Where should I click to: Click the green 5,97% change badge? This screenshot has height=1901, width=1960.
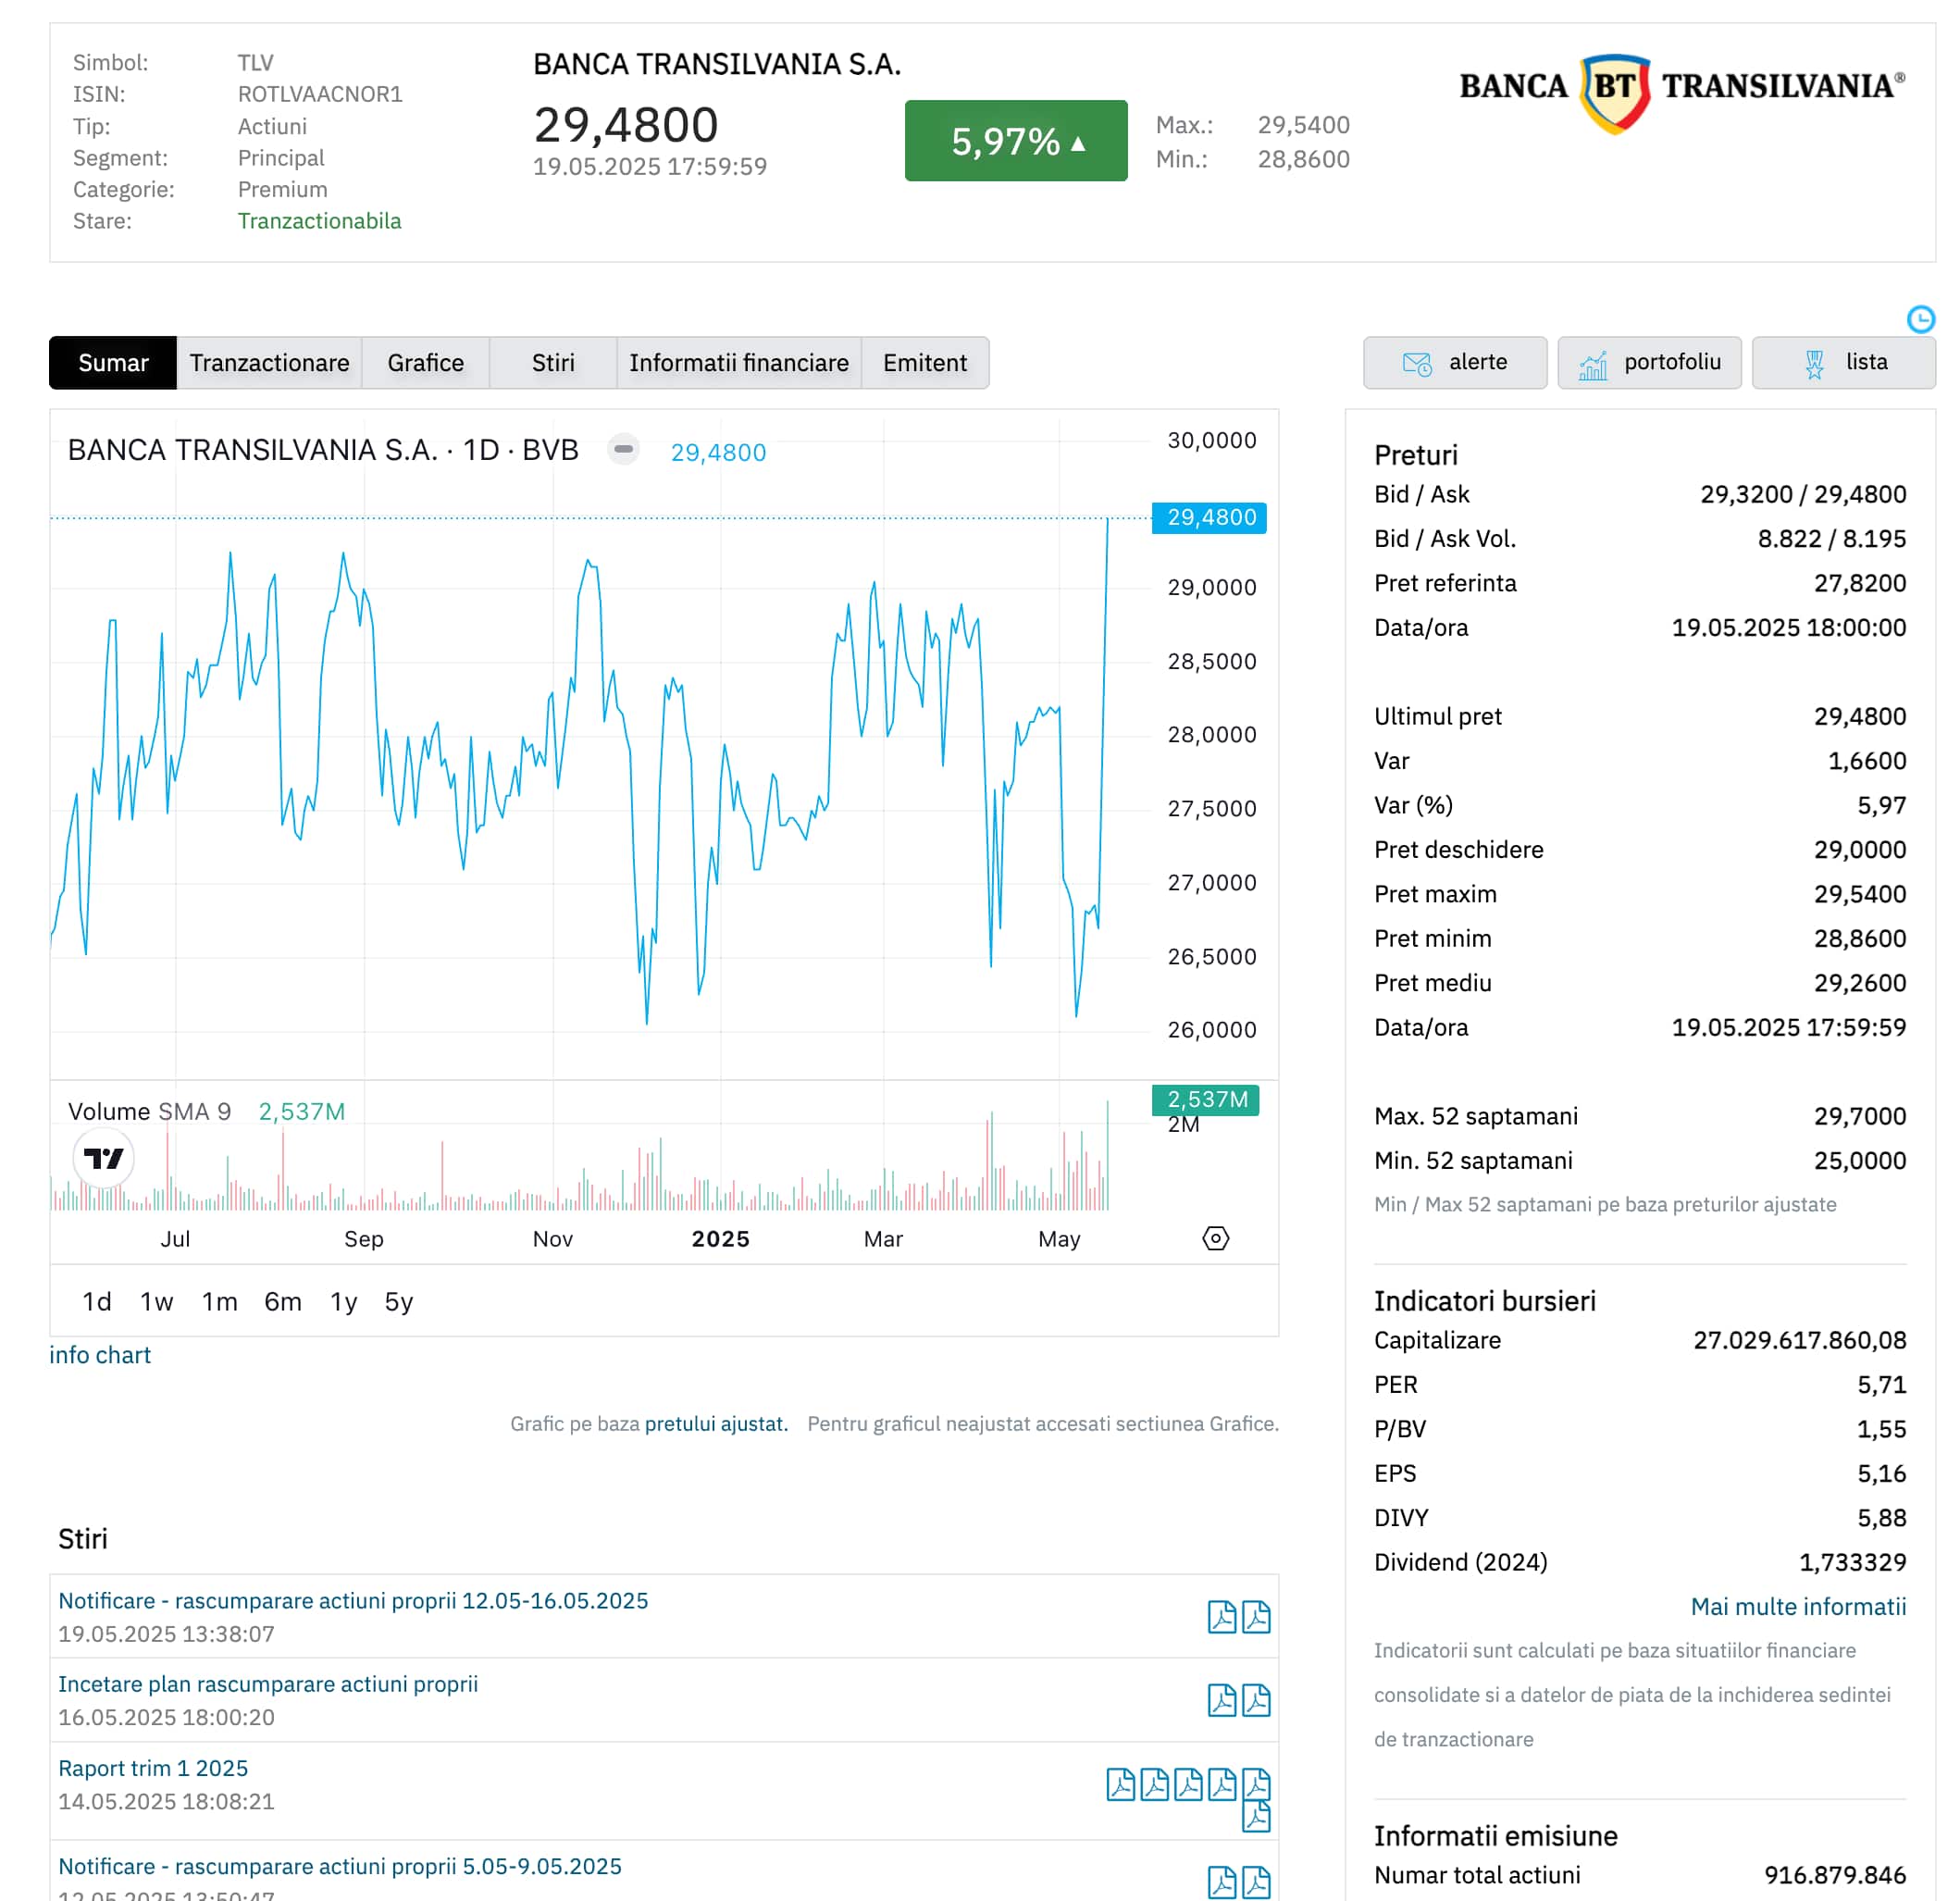(x=1016, y=141)
